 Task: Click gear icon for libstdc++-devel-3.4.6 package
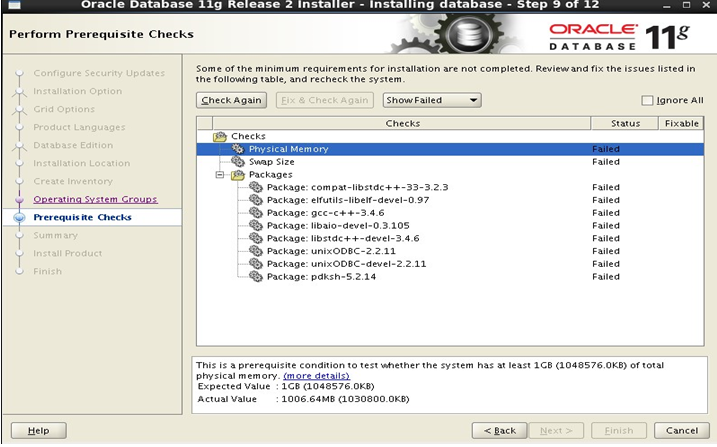pyautogui.click(x=256, y=238)
